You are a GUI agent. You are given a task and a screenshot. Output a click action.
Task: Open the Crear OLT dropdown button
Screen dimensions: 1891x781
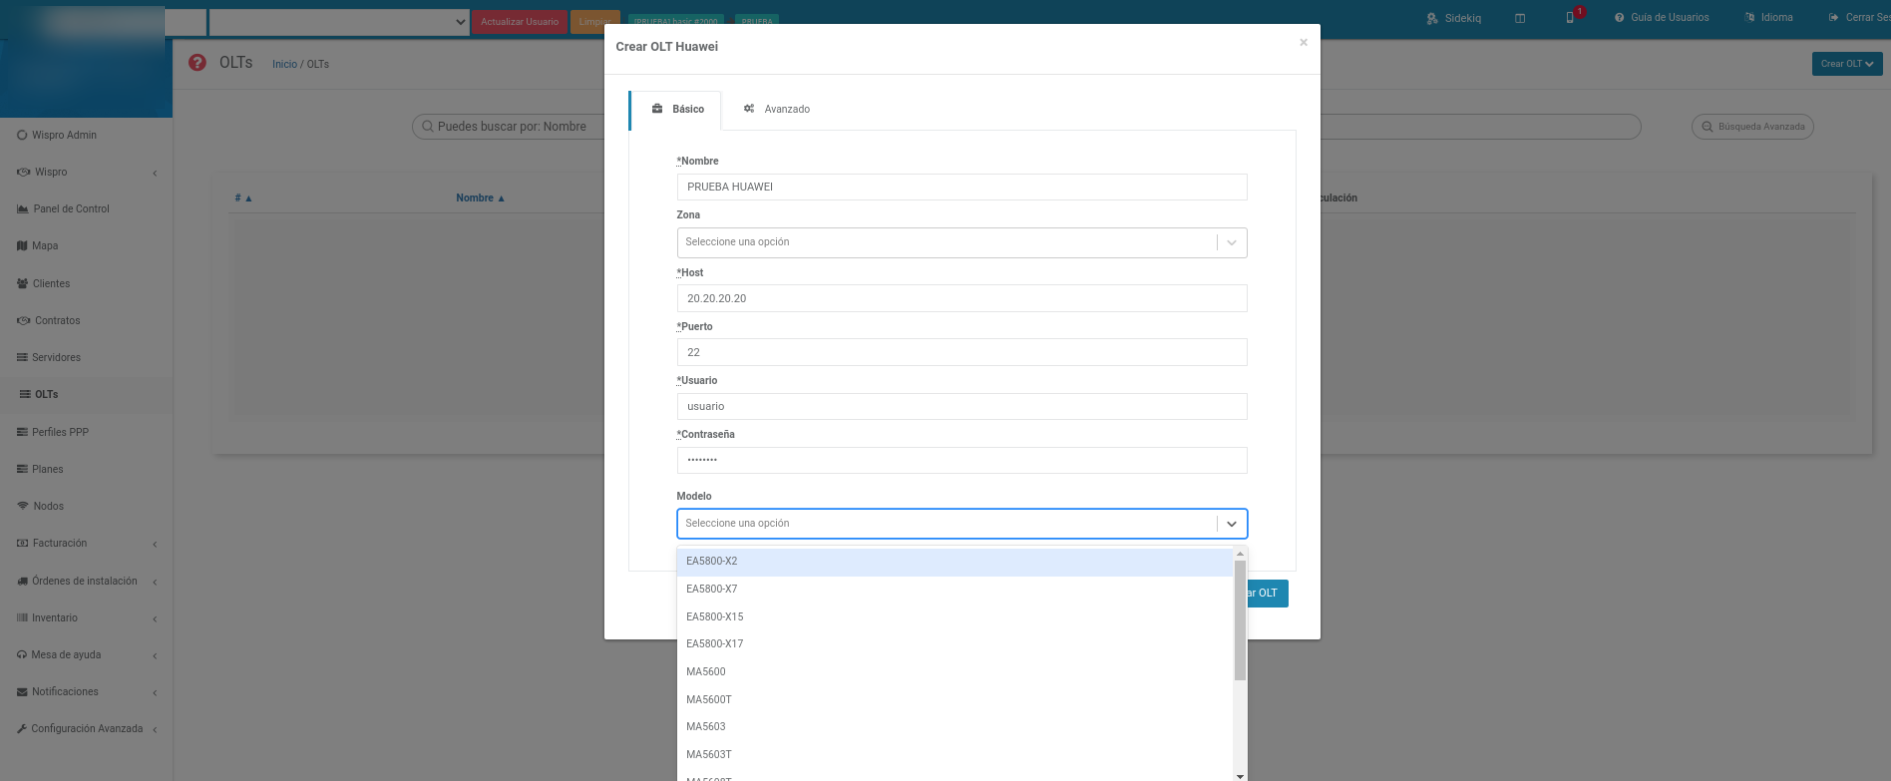coord(1847,64)
